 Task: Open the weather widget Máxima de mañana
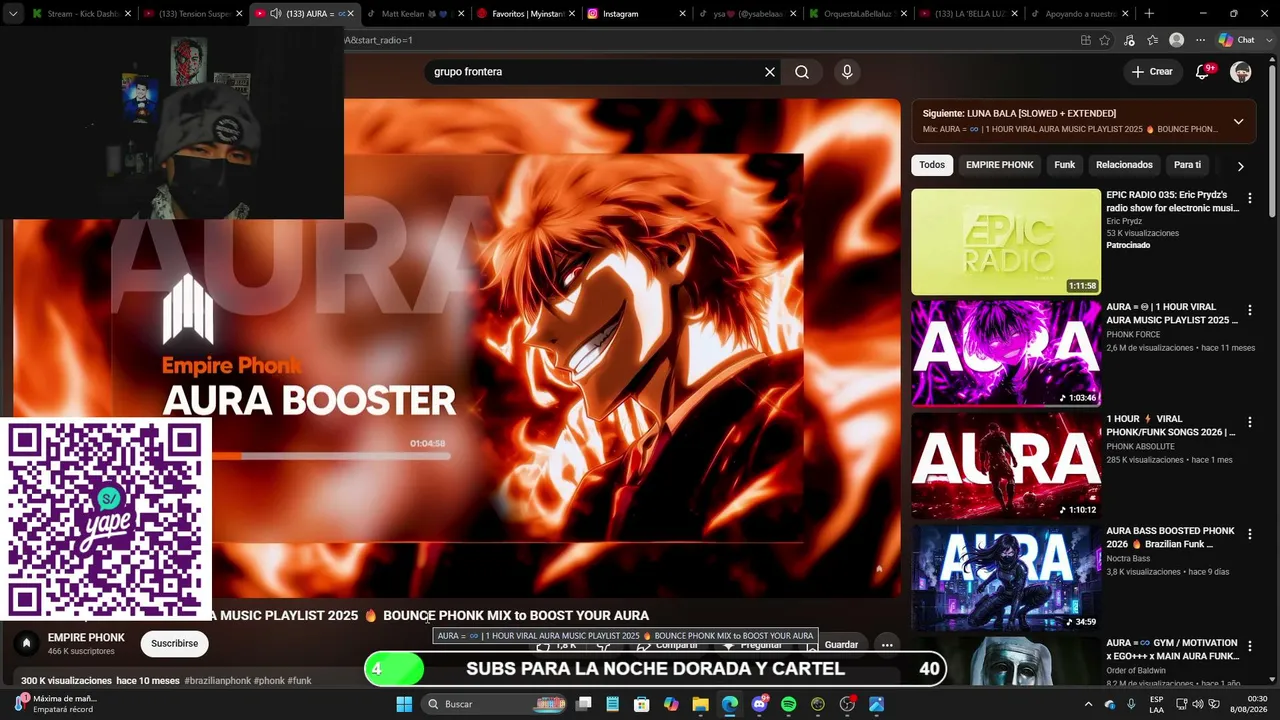click(x=55, y=704)
